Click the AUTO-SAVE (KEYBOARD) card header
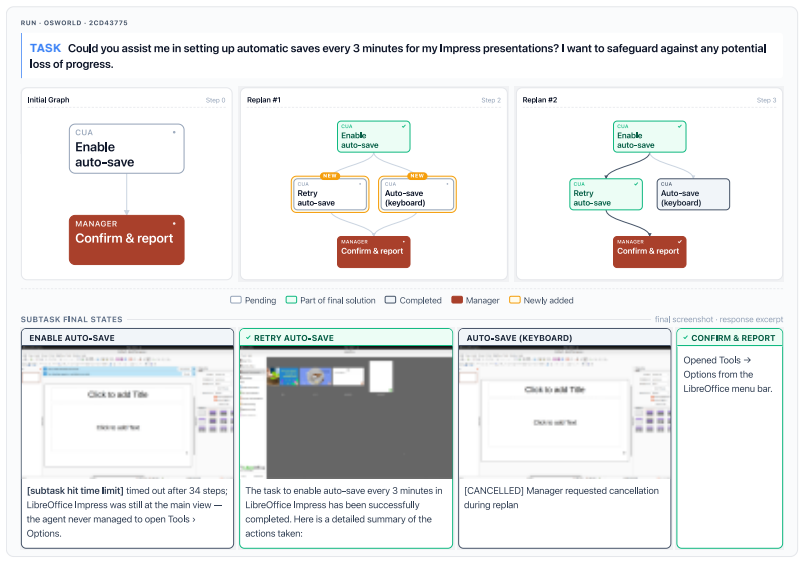The image size is (804, 563). tap(565, 338)
